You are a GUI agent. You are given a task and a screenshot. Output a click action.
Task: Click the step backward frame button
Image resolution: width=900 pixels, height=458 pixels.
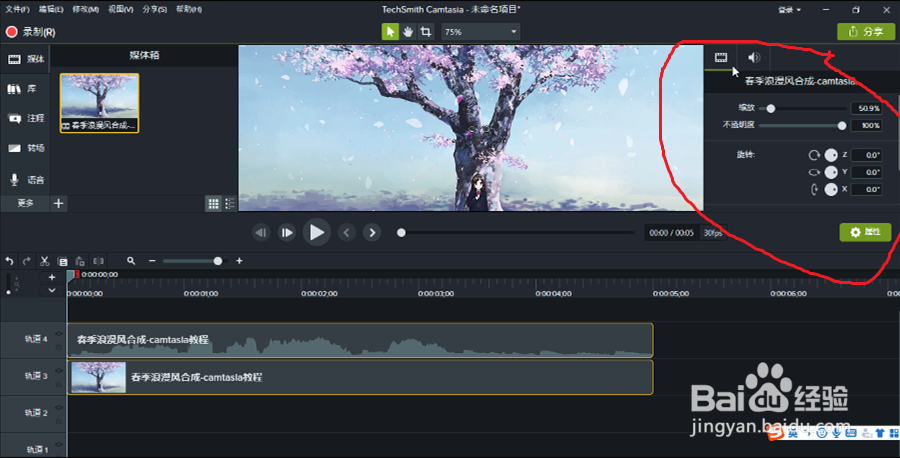(261, 232)
